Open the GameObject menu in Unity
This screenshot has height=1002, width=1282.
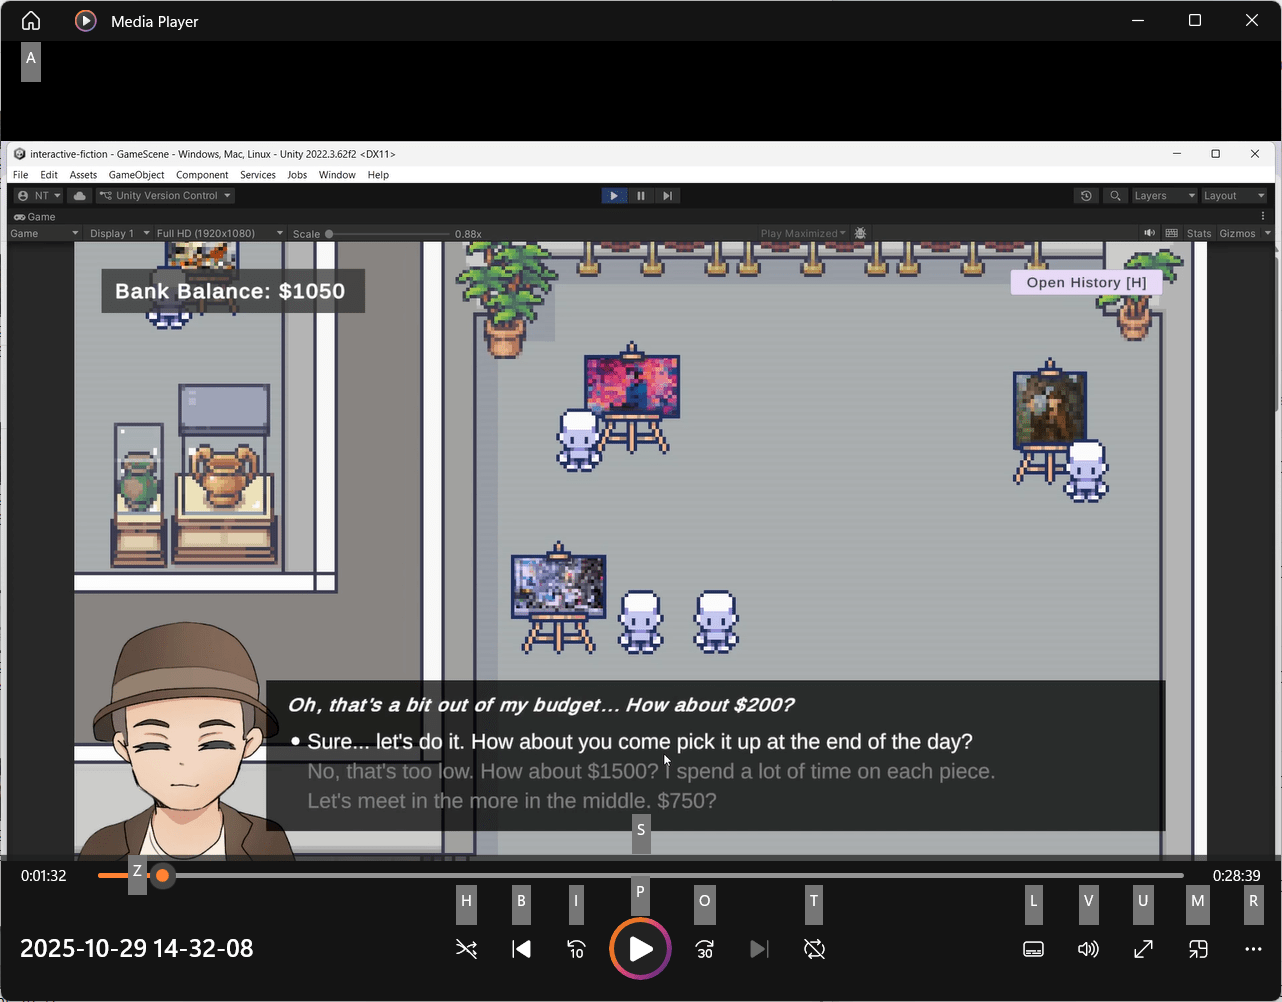tap(136, 175)
